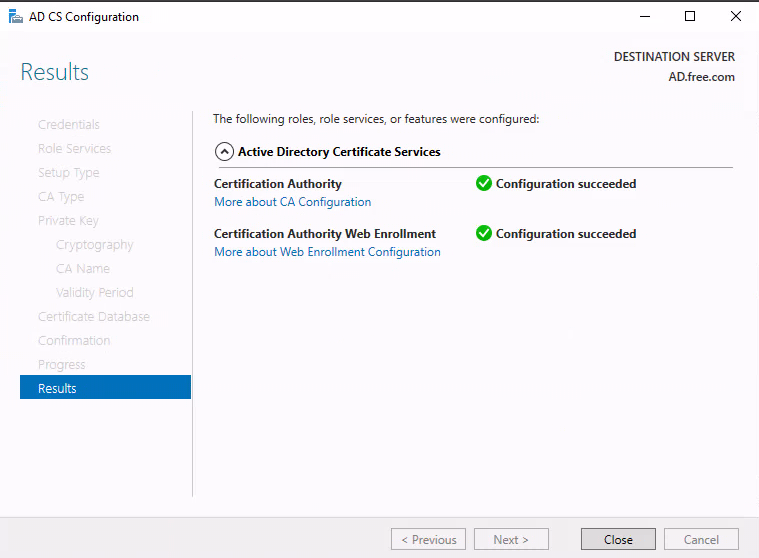This screenshot has width=759, height=558.
Task: Select Confirmation step in sidebar
Action: [x=74, y=341]
